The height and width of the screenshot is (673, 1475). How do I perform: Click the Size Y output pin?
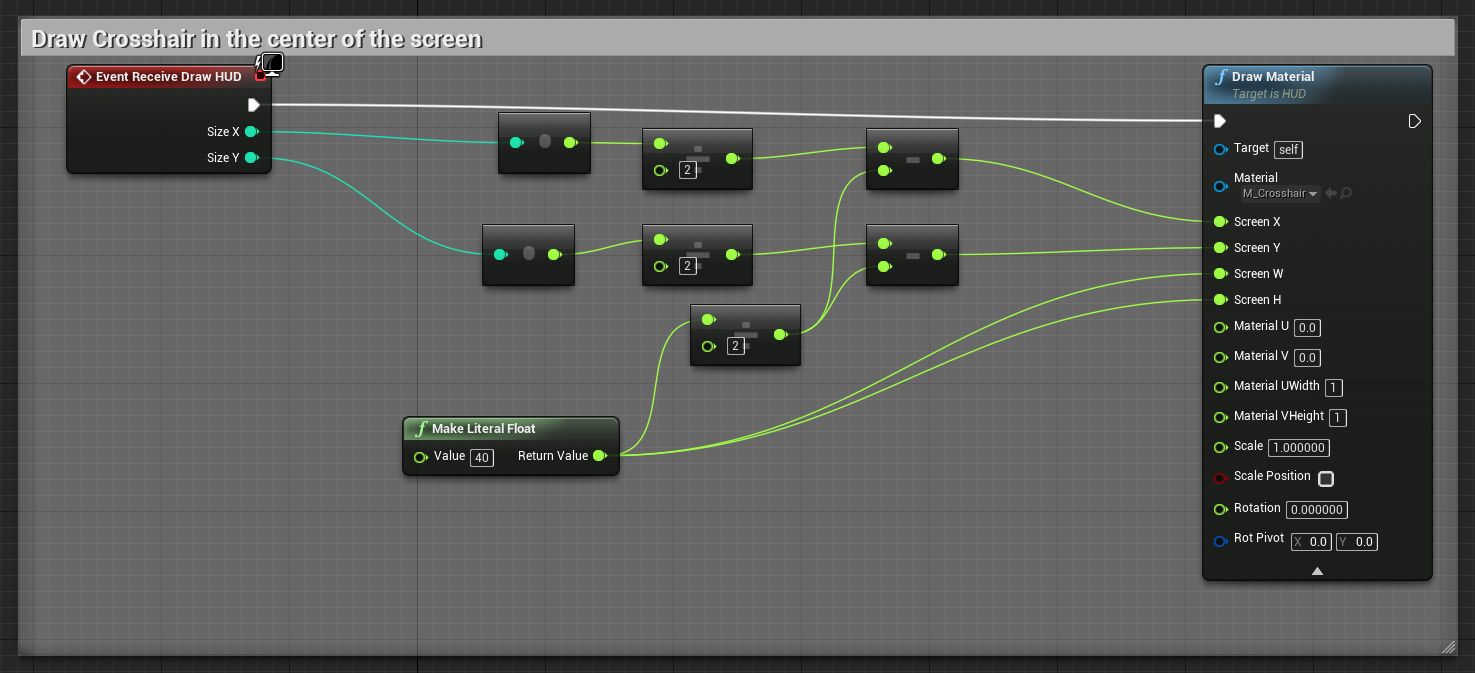pyautogui.click(x=252, y=158)
